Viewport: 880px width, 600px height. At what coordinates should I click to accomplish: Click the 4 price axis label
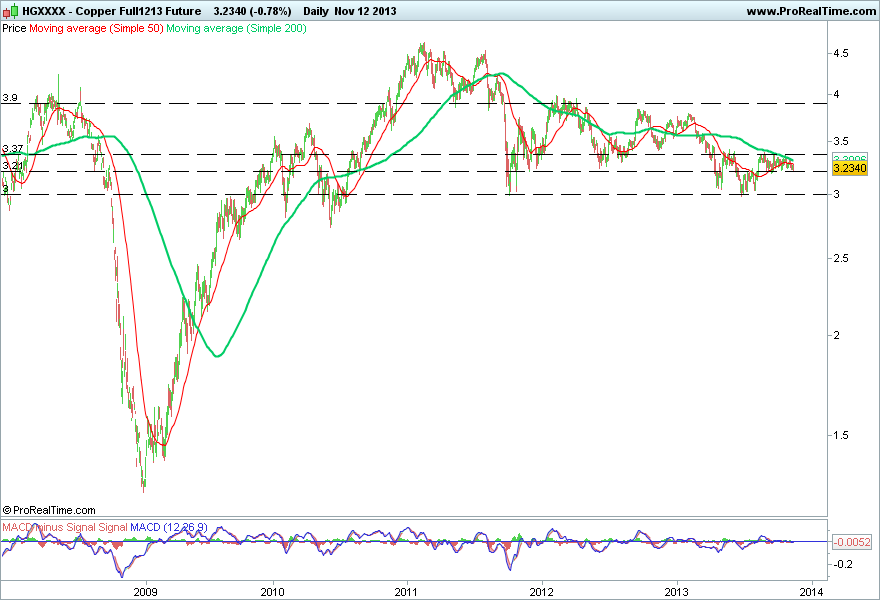click(x=837, y=94)
